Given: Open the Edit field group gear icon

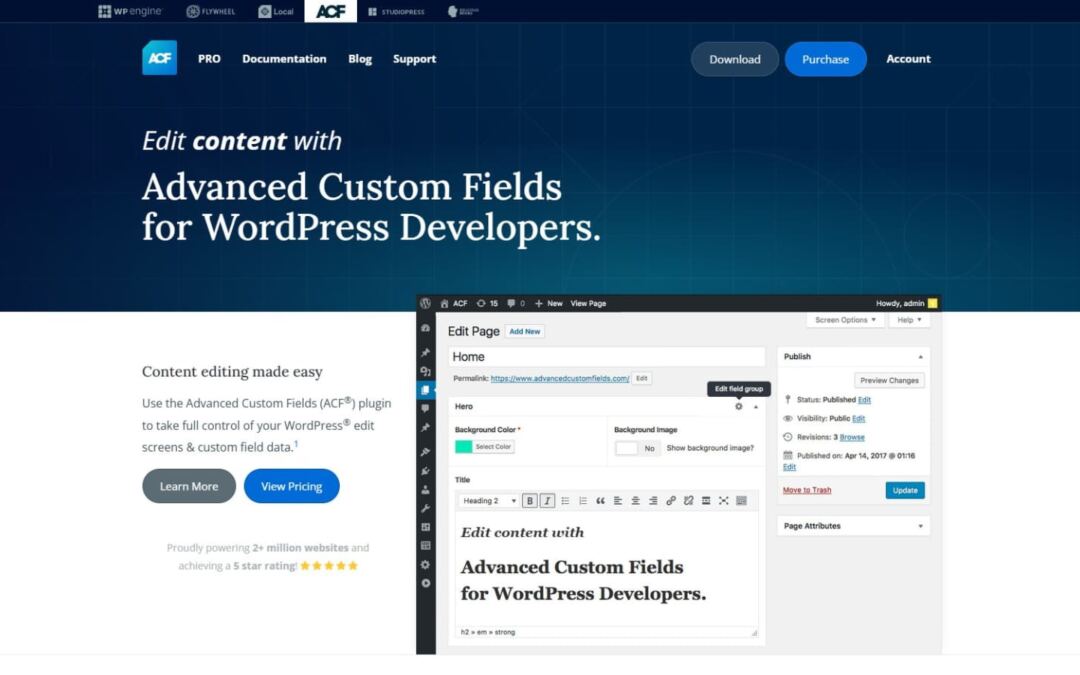Looking at the screenshot, I should [738, 407].
